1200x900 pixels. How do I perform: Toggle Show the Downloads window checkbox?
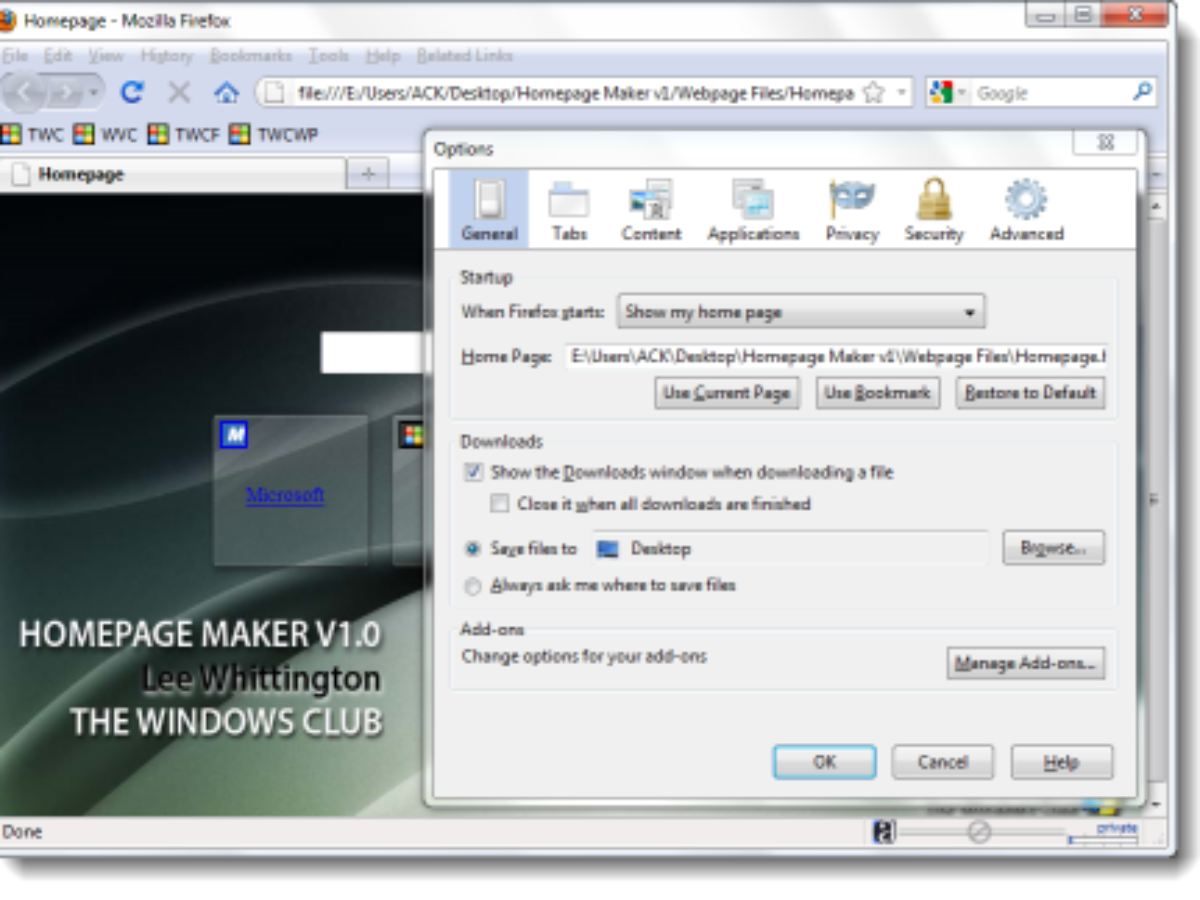(473, 472)
